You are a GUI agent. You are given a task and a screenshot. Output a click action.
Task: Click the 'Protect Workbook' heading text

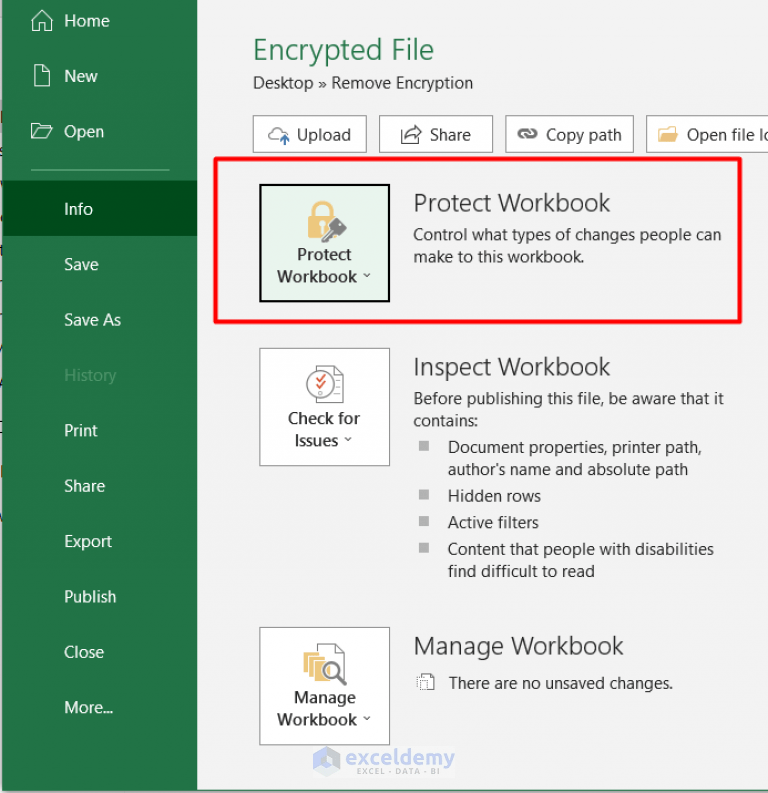(512, 203)
